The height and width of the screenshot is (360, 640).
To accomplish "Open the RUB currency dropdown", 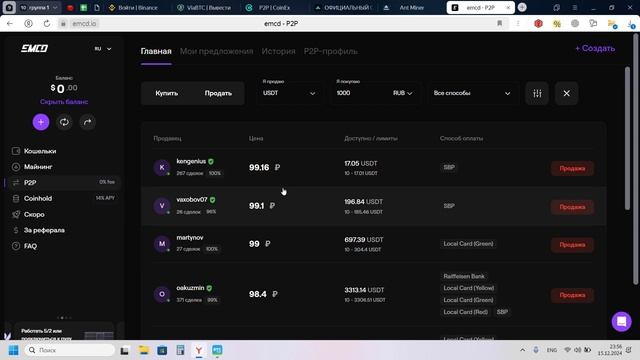I will pyautogui.click(x=402, y=93).
